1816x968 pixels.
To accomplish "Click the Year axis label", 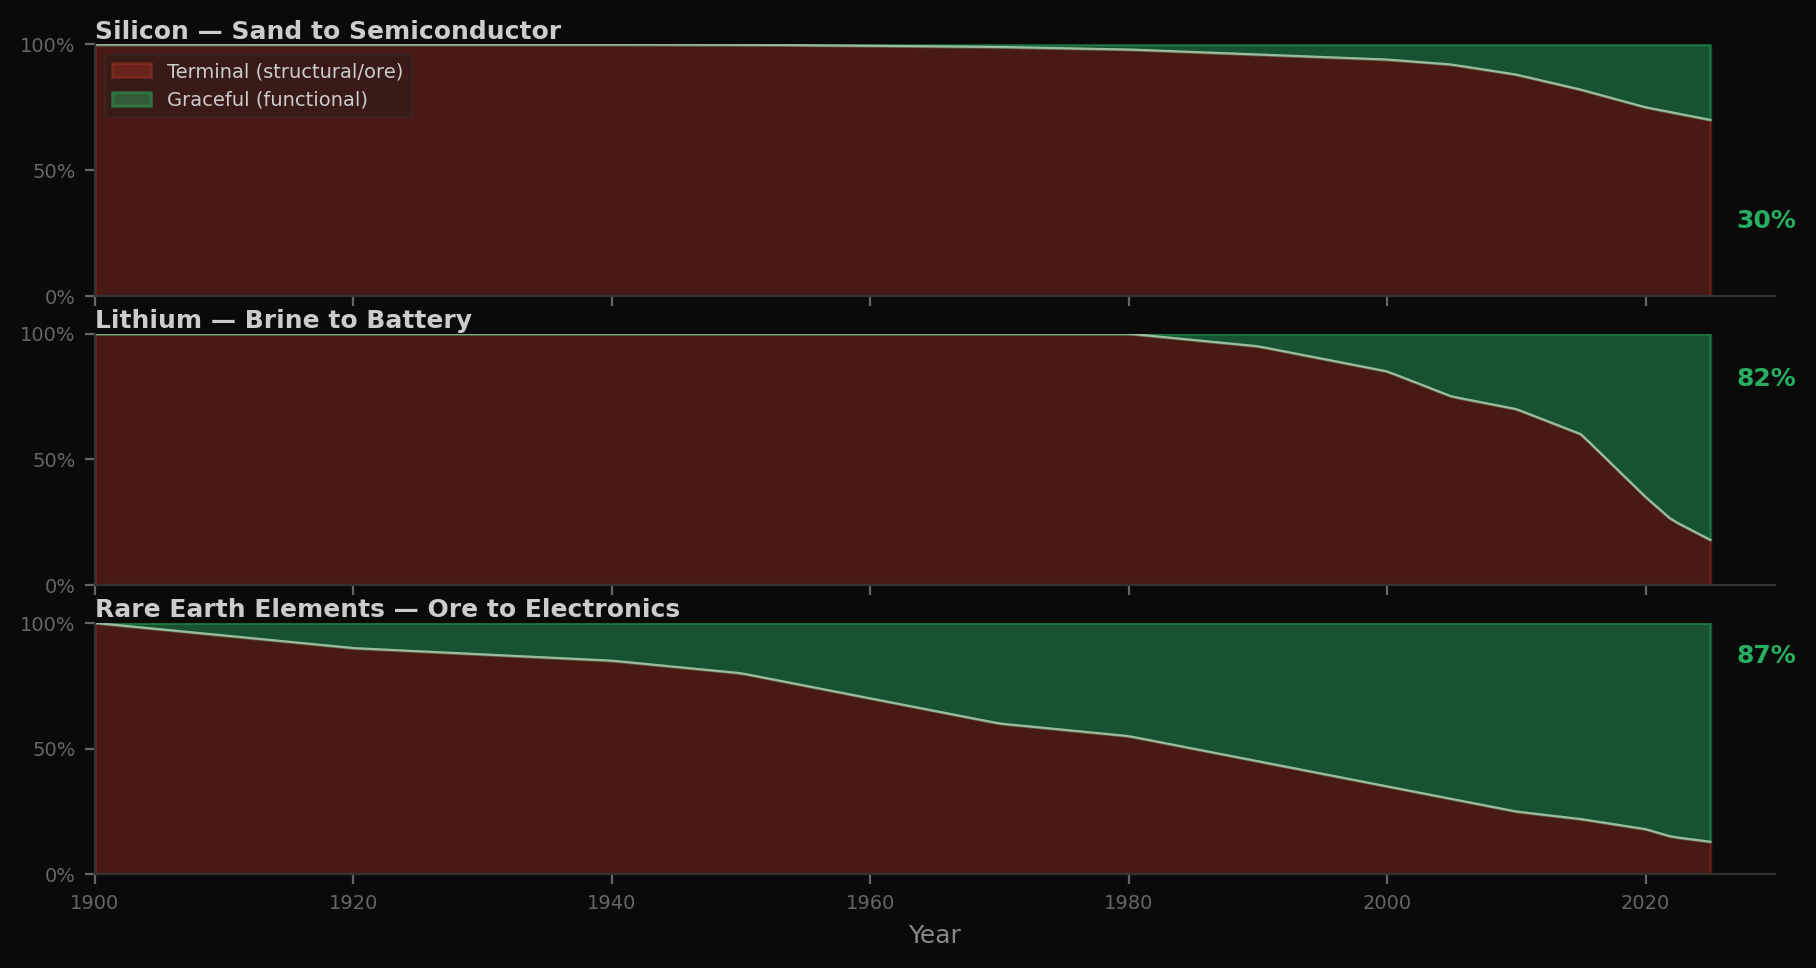I will (934, 934).
